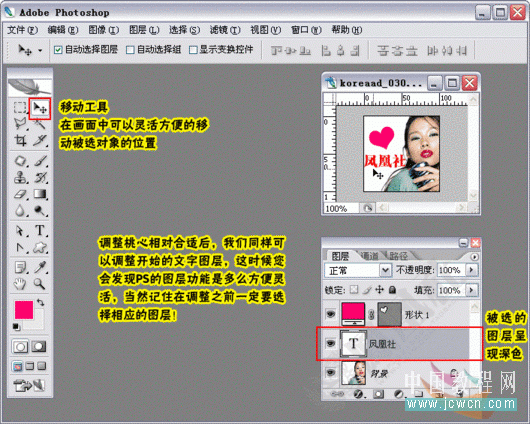The height and width of the screenshot is (424, 530).
Task: Open the 文件(F) menu
Action: (22, 30)
